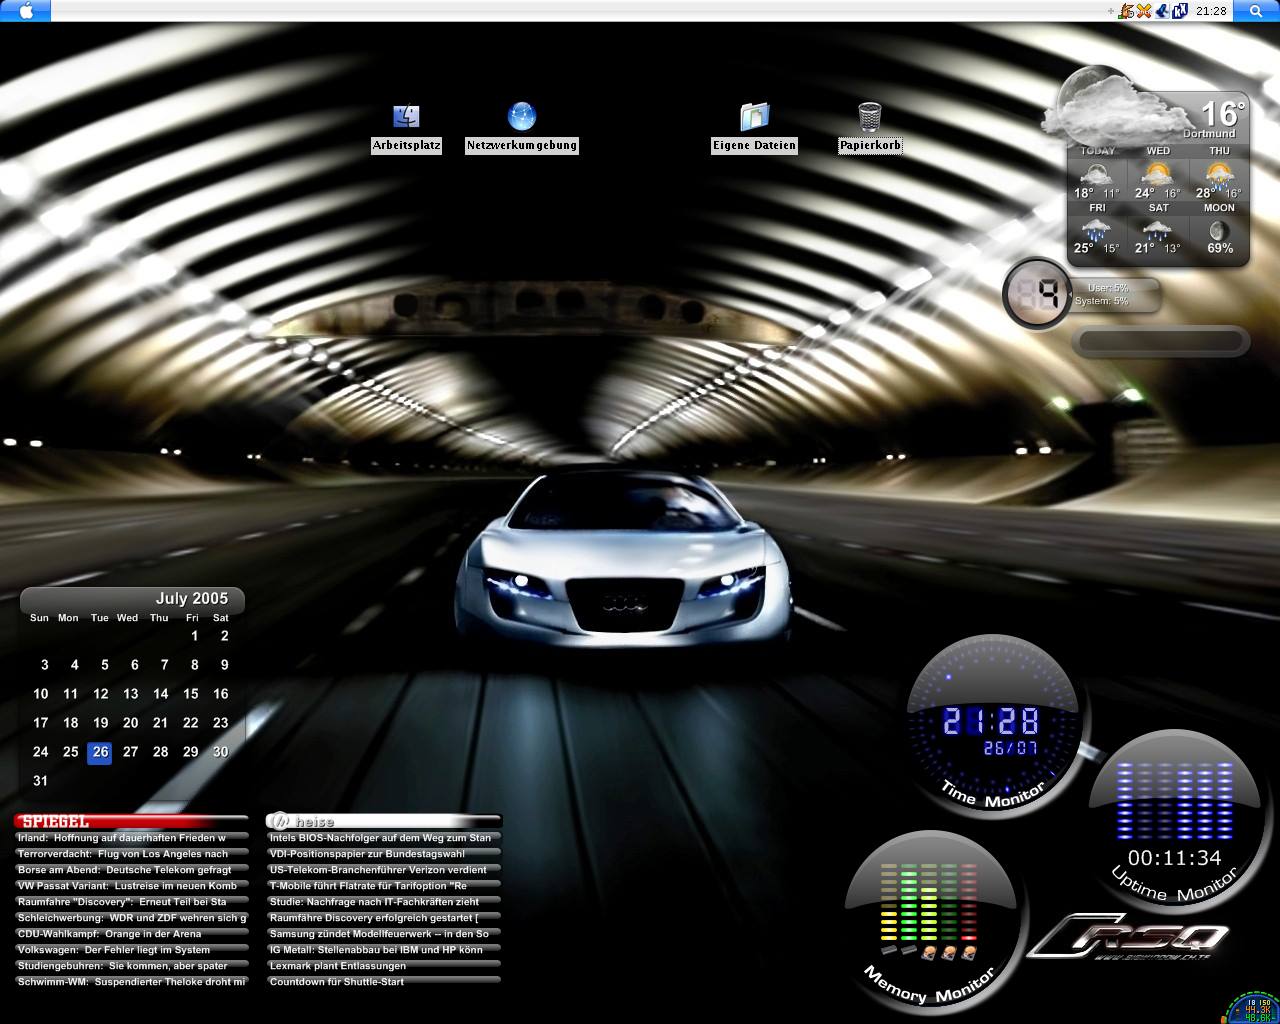Open the Apple logo menu

click(x=26, y=11)
